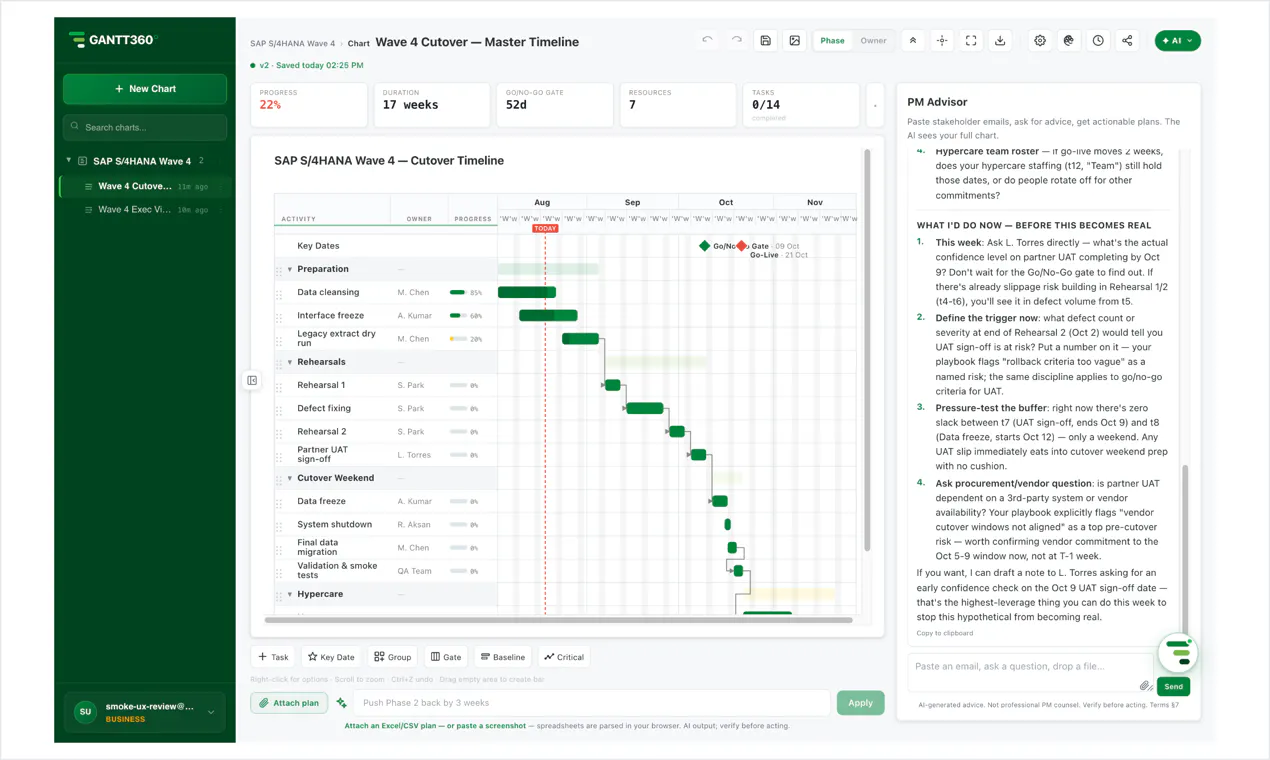The height and width of the screenshot is (760, 1270).
Task: Focus the Push Phase 2 prompt field
Action: [592, 703]
